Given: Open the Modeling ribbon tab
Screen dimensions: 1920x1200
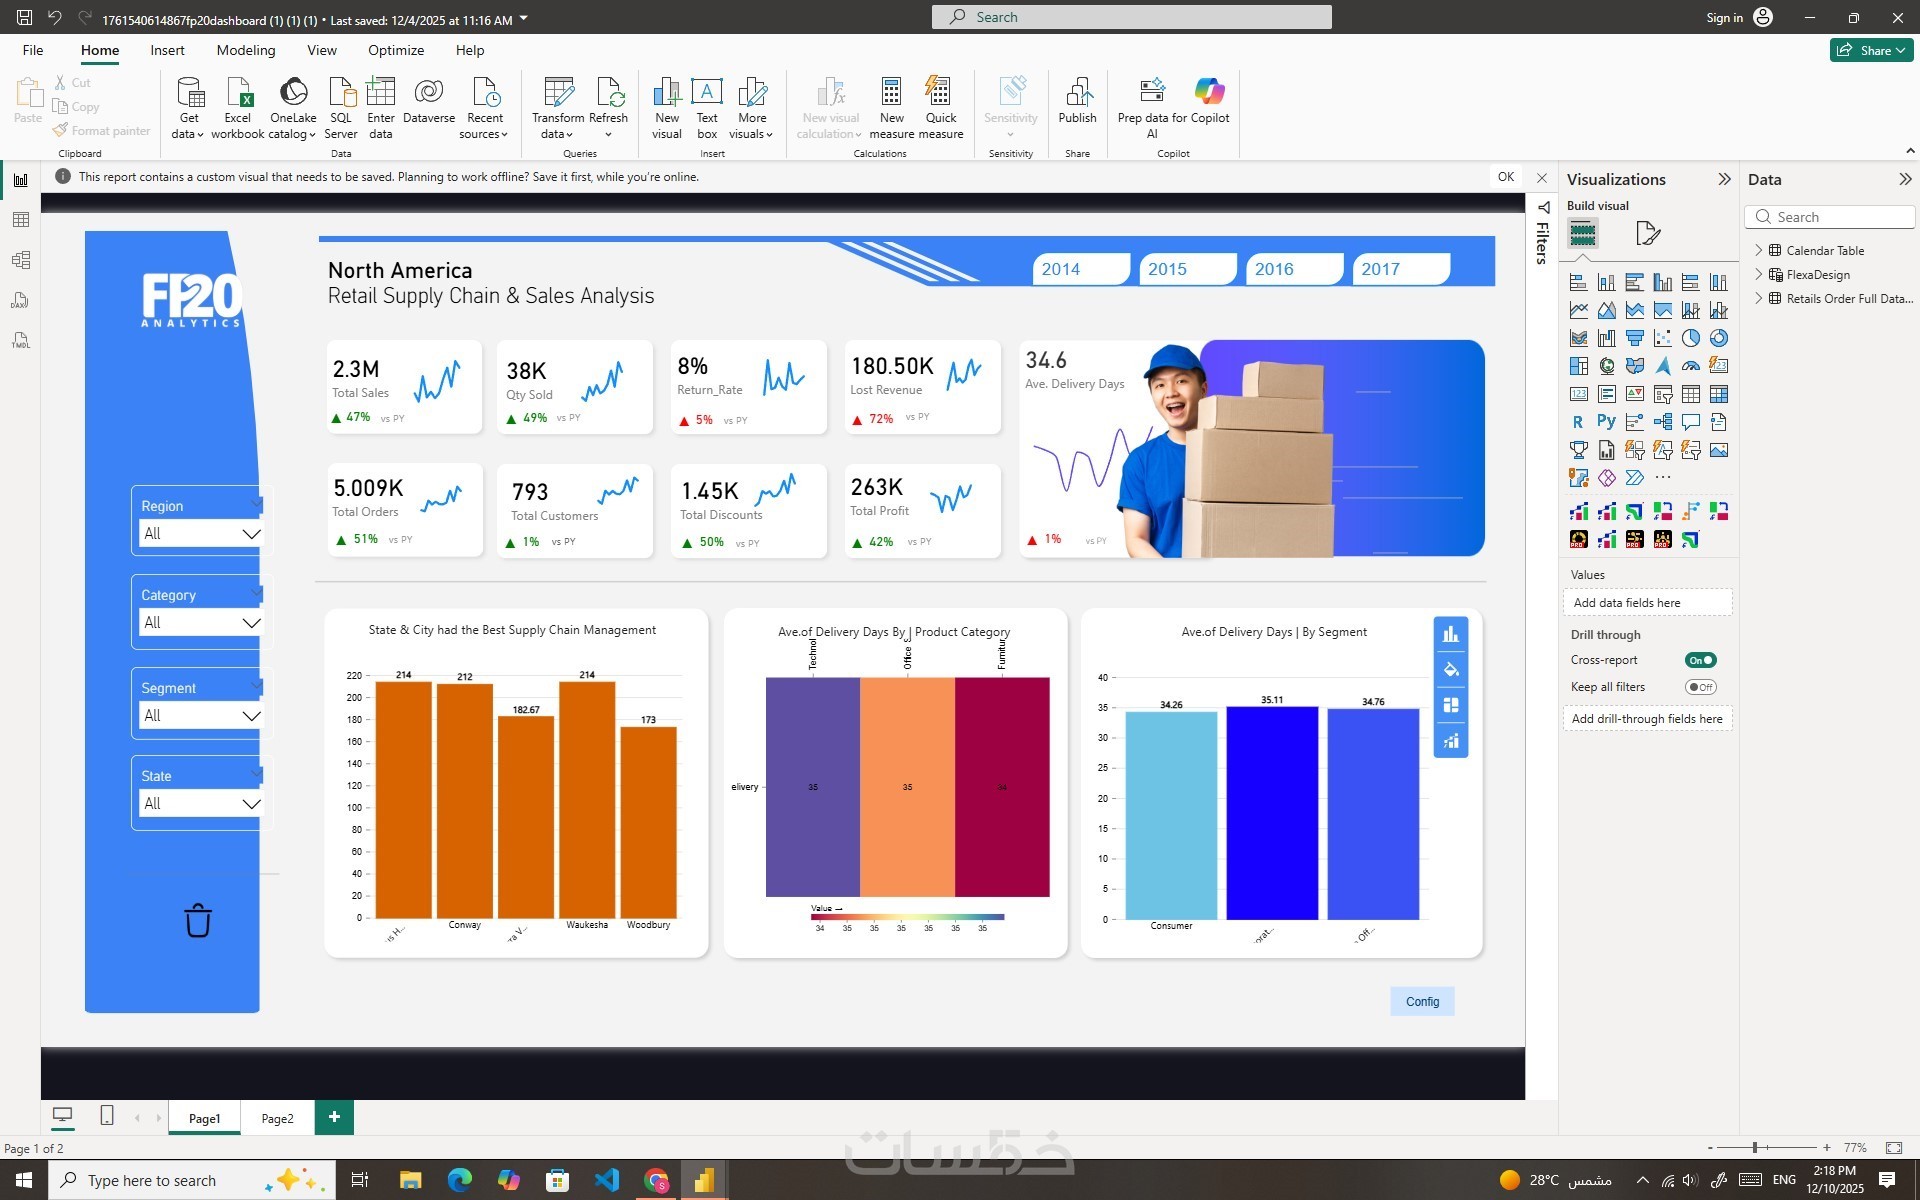Looking at the screenshot, I should pos(245,50).
